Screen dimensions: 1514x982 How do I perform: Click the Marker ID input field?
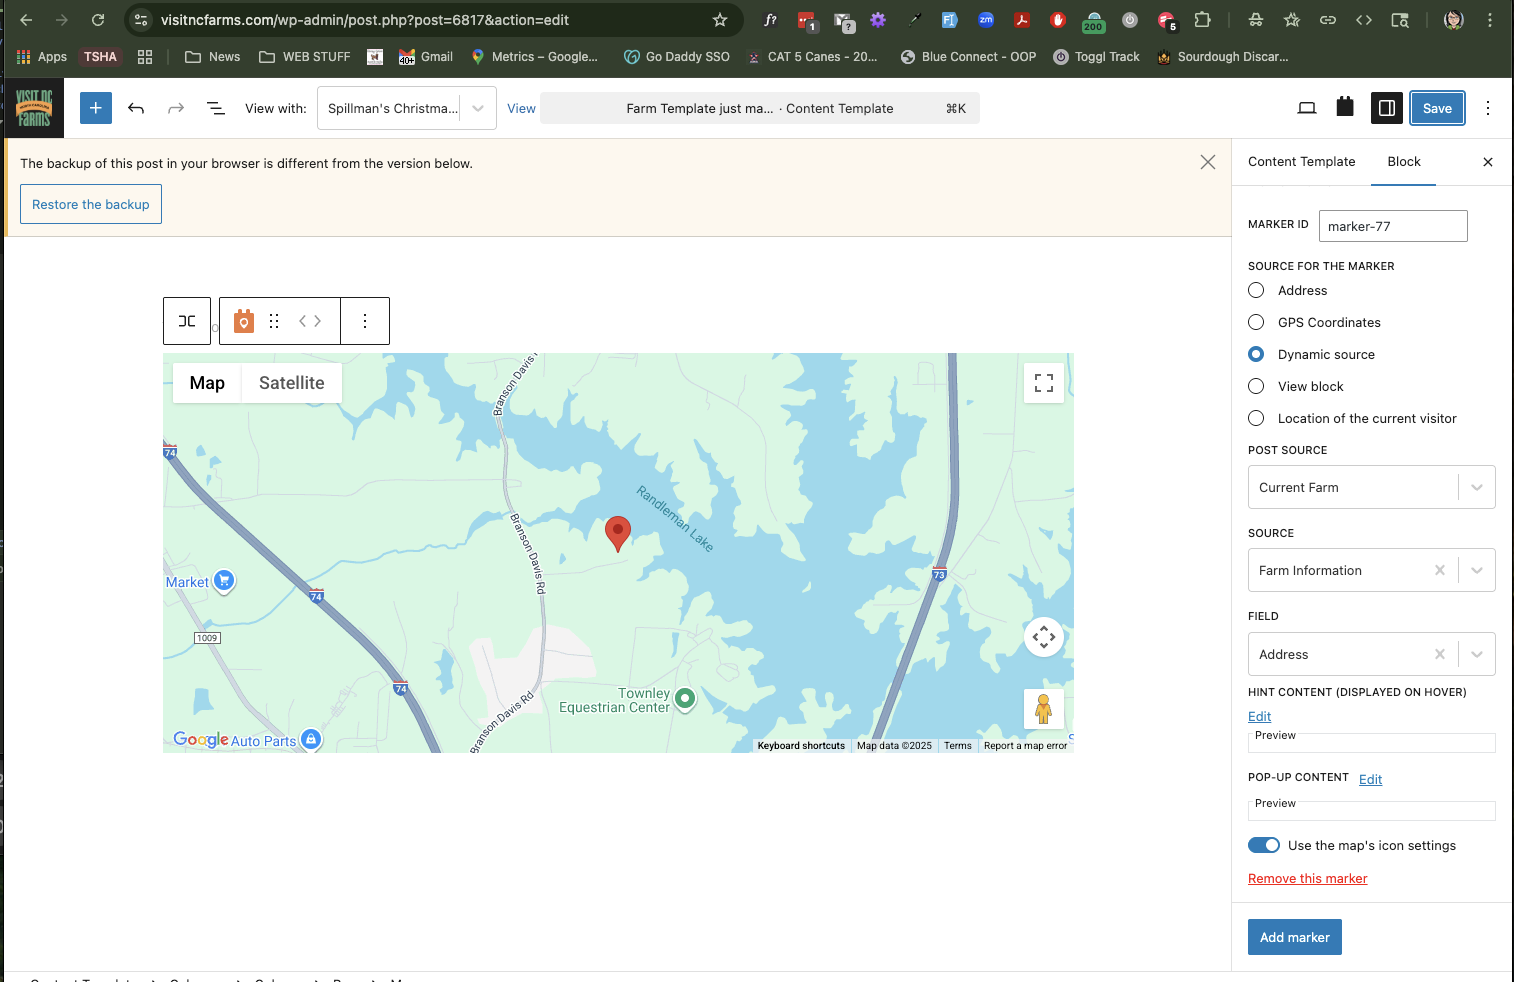coord(1392,226)
